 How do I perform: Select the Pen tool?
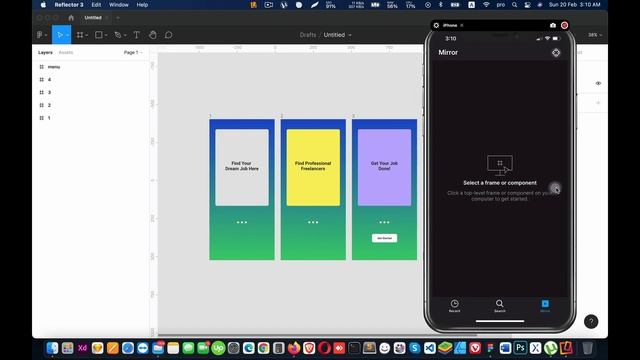[x=118, y=35]
